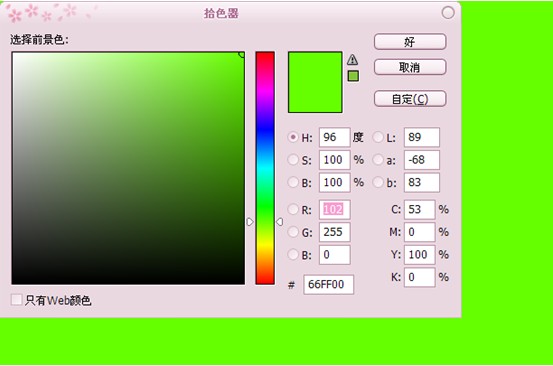Click the large green new color preview swatch
This screenshot has width=553, height=366.
(315, 82)
